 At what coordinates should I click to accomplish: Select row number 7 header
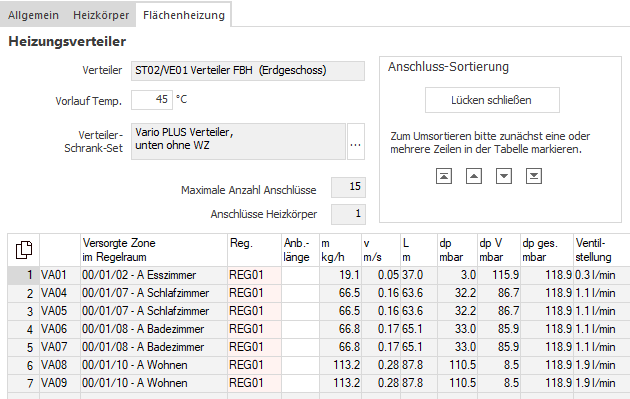pos(23,383)
